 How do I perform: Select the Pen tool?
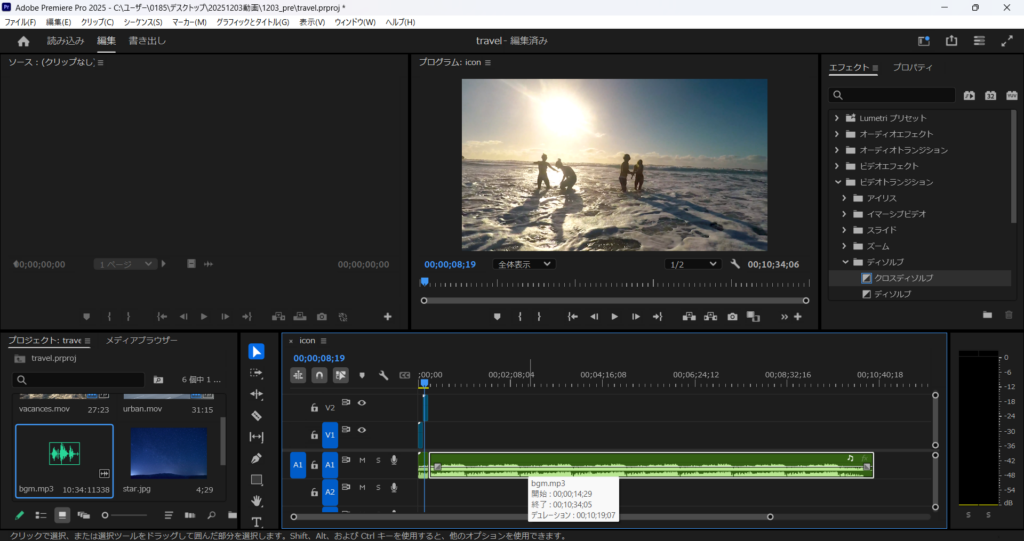[x=256, y=458]
